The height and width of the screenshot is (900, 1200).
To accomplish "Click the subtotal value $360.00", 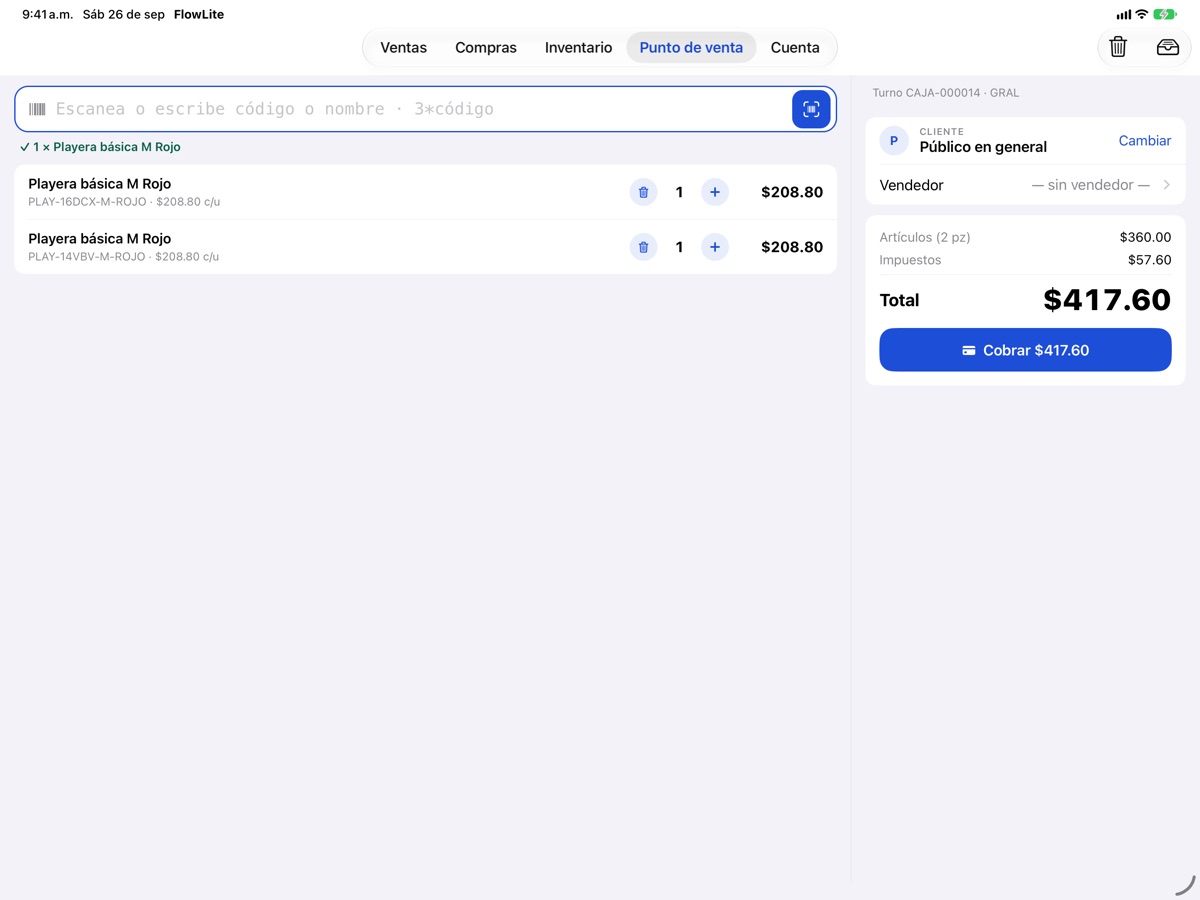I will [1145, 237].
